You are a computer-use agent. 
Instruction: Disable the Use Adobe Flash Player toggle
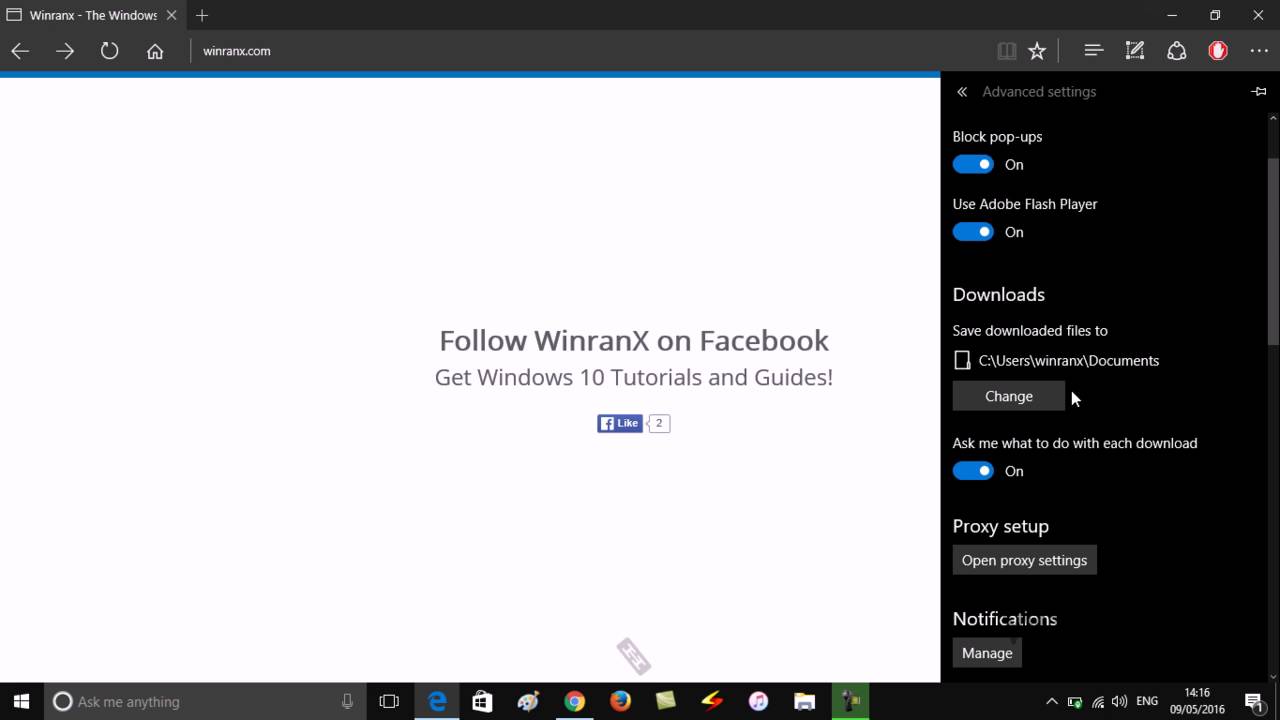click(973, 232)
